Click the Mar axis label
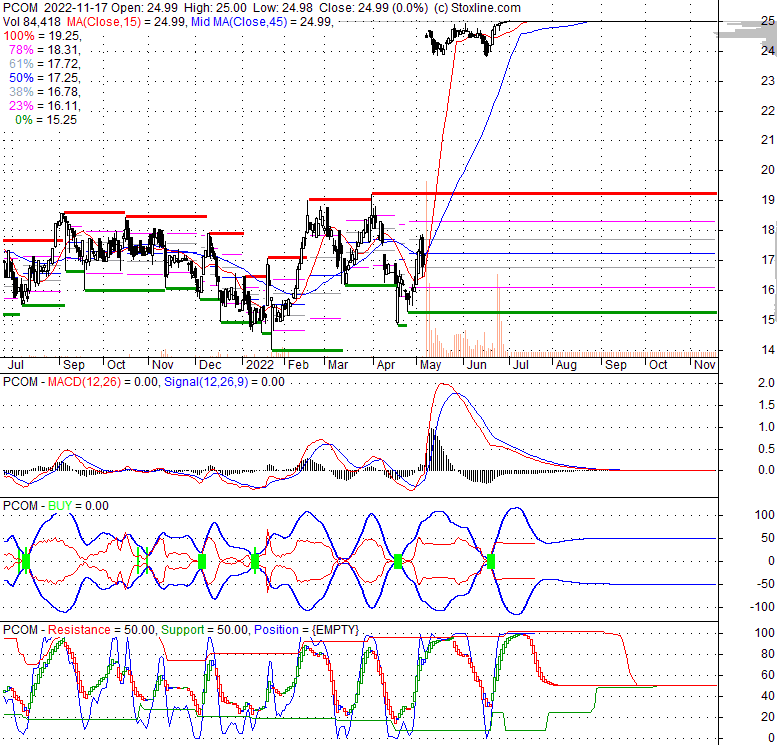Viewport: 778px width, 746px height. (x=338, y=365)
